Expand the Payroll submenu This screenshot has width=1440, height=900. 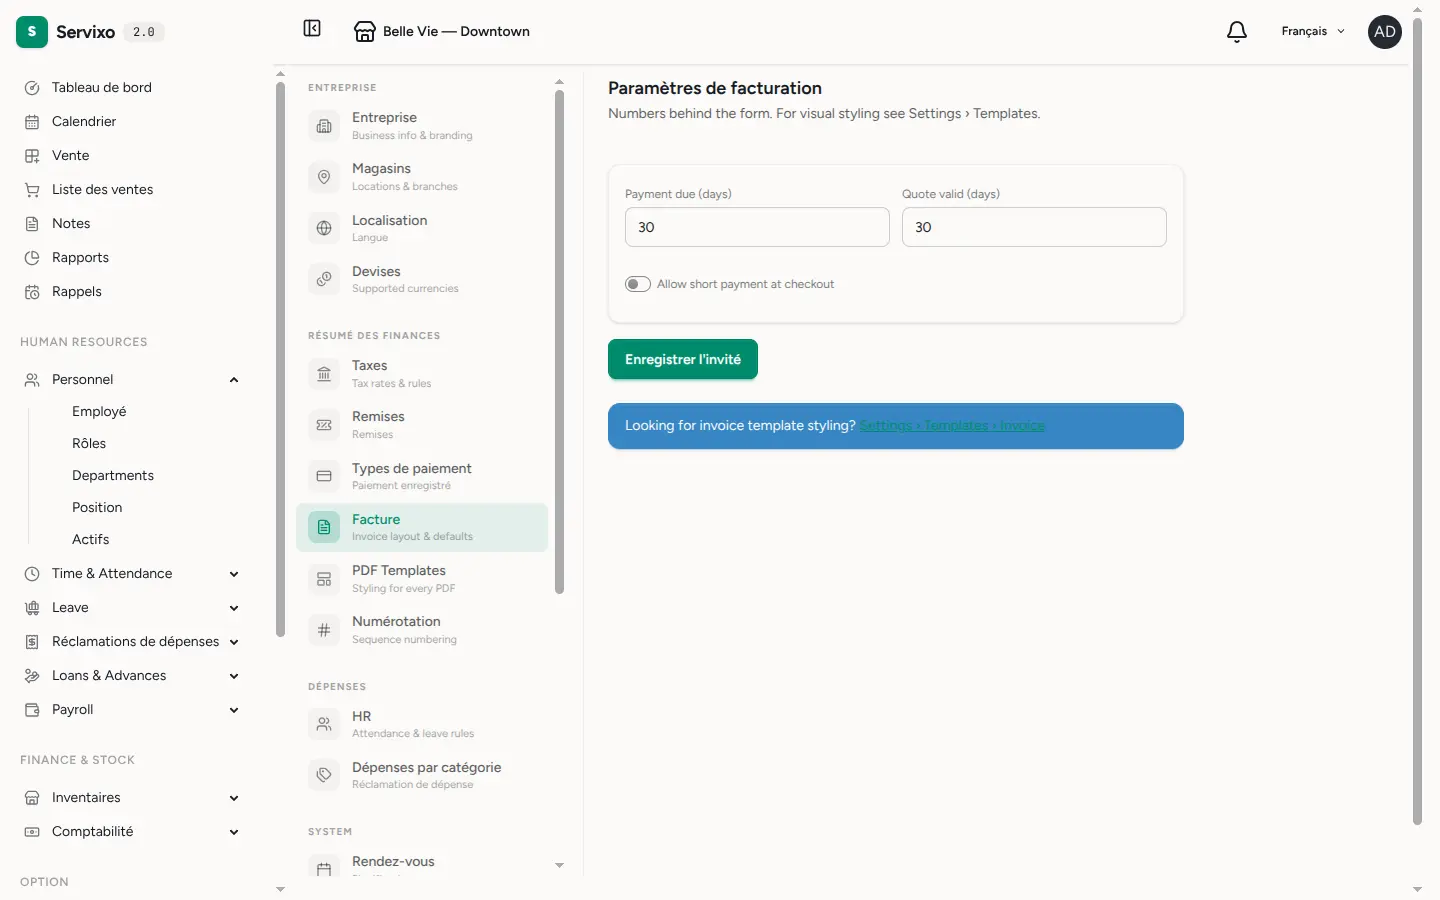[234, 710]
